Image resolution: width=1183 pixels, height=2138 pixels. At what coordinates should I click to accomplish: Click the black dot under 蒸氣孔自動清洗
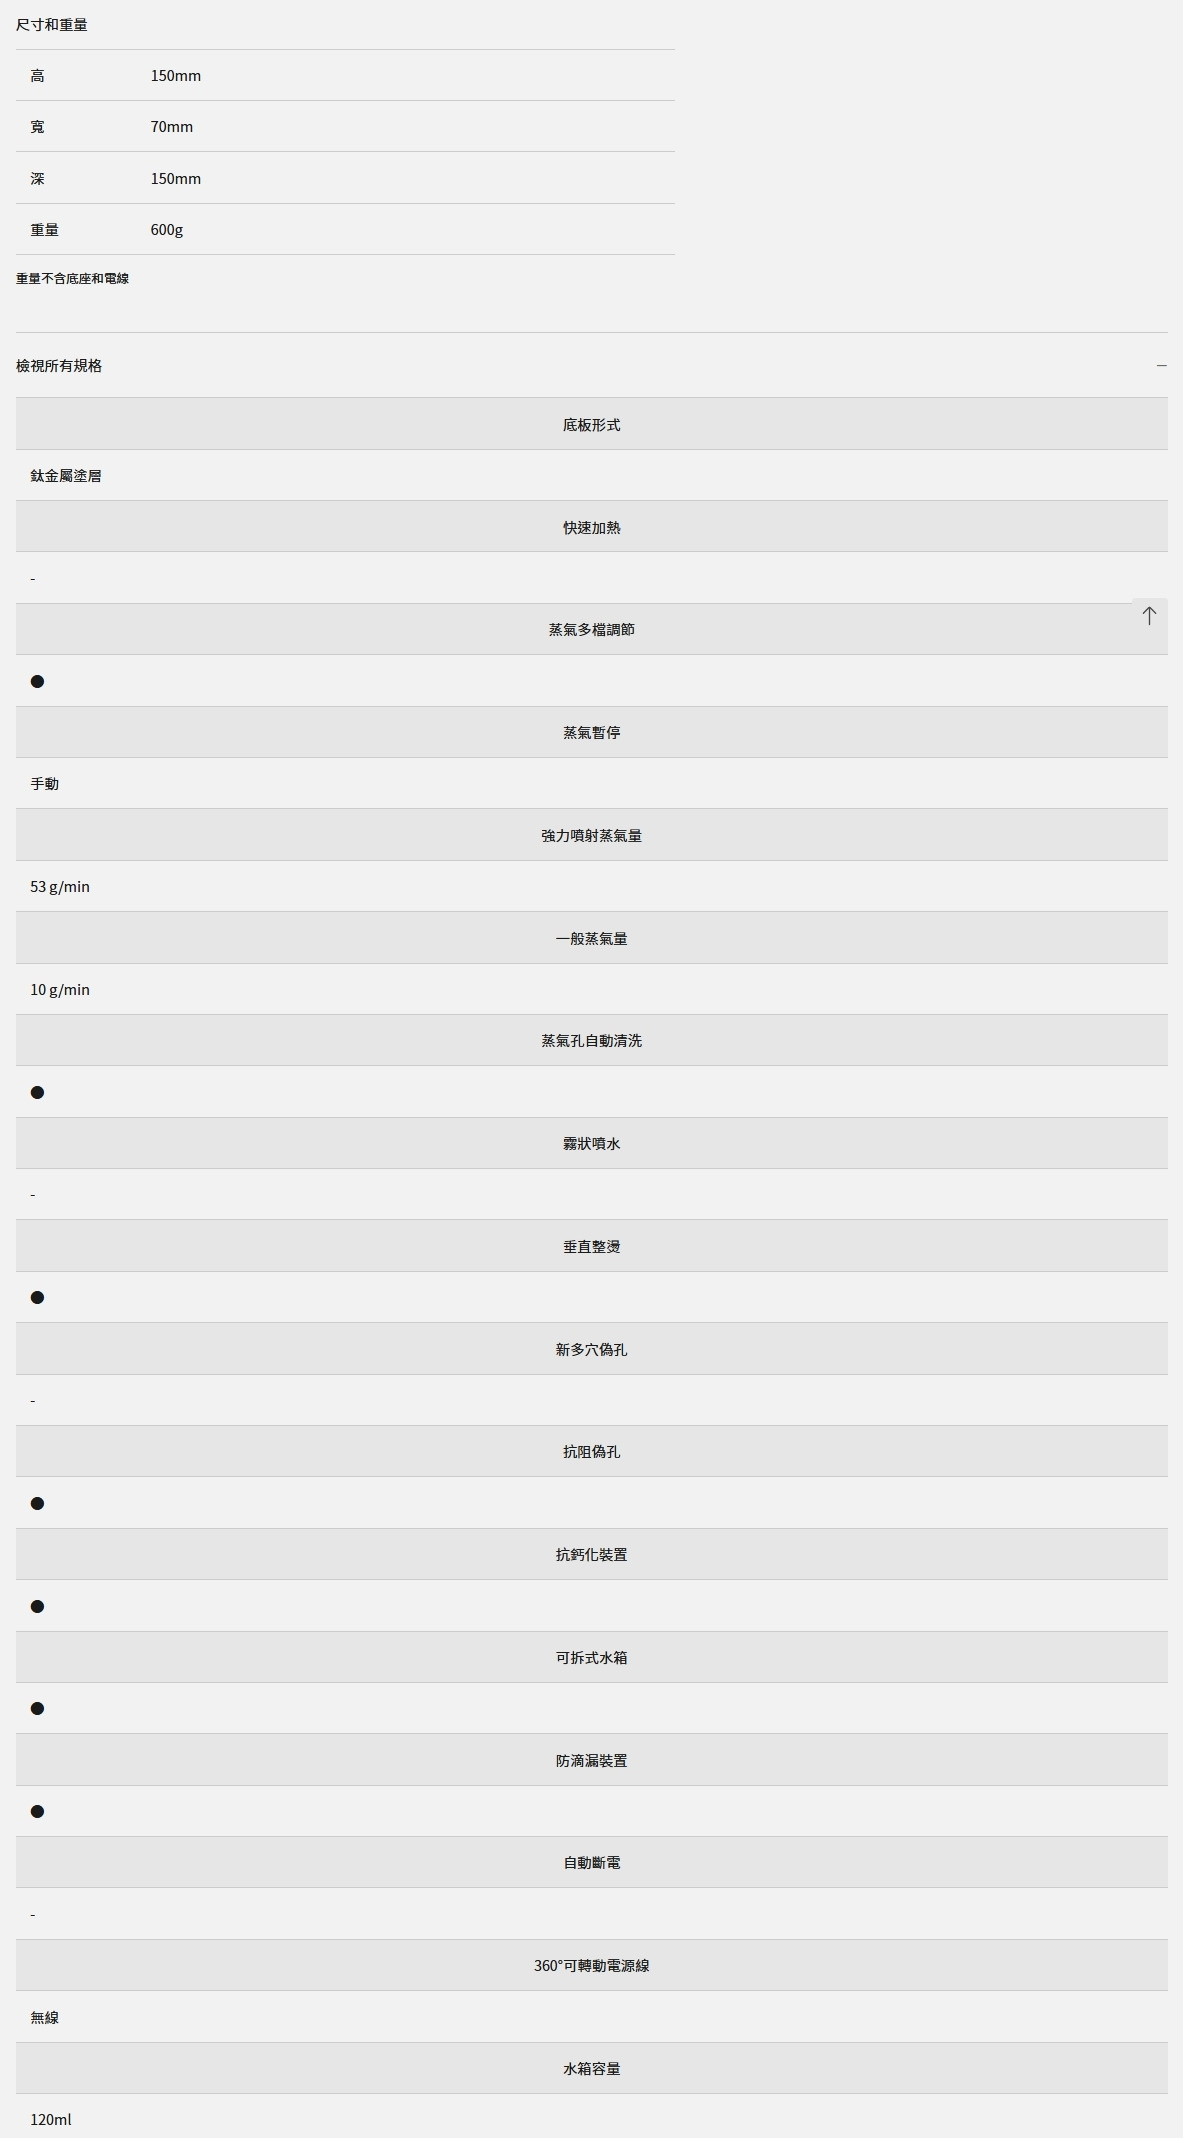click(37, 1092)
